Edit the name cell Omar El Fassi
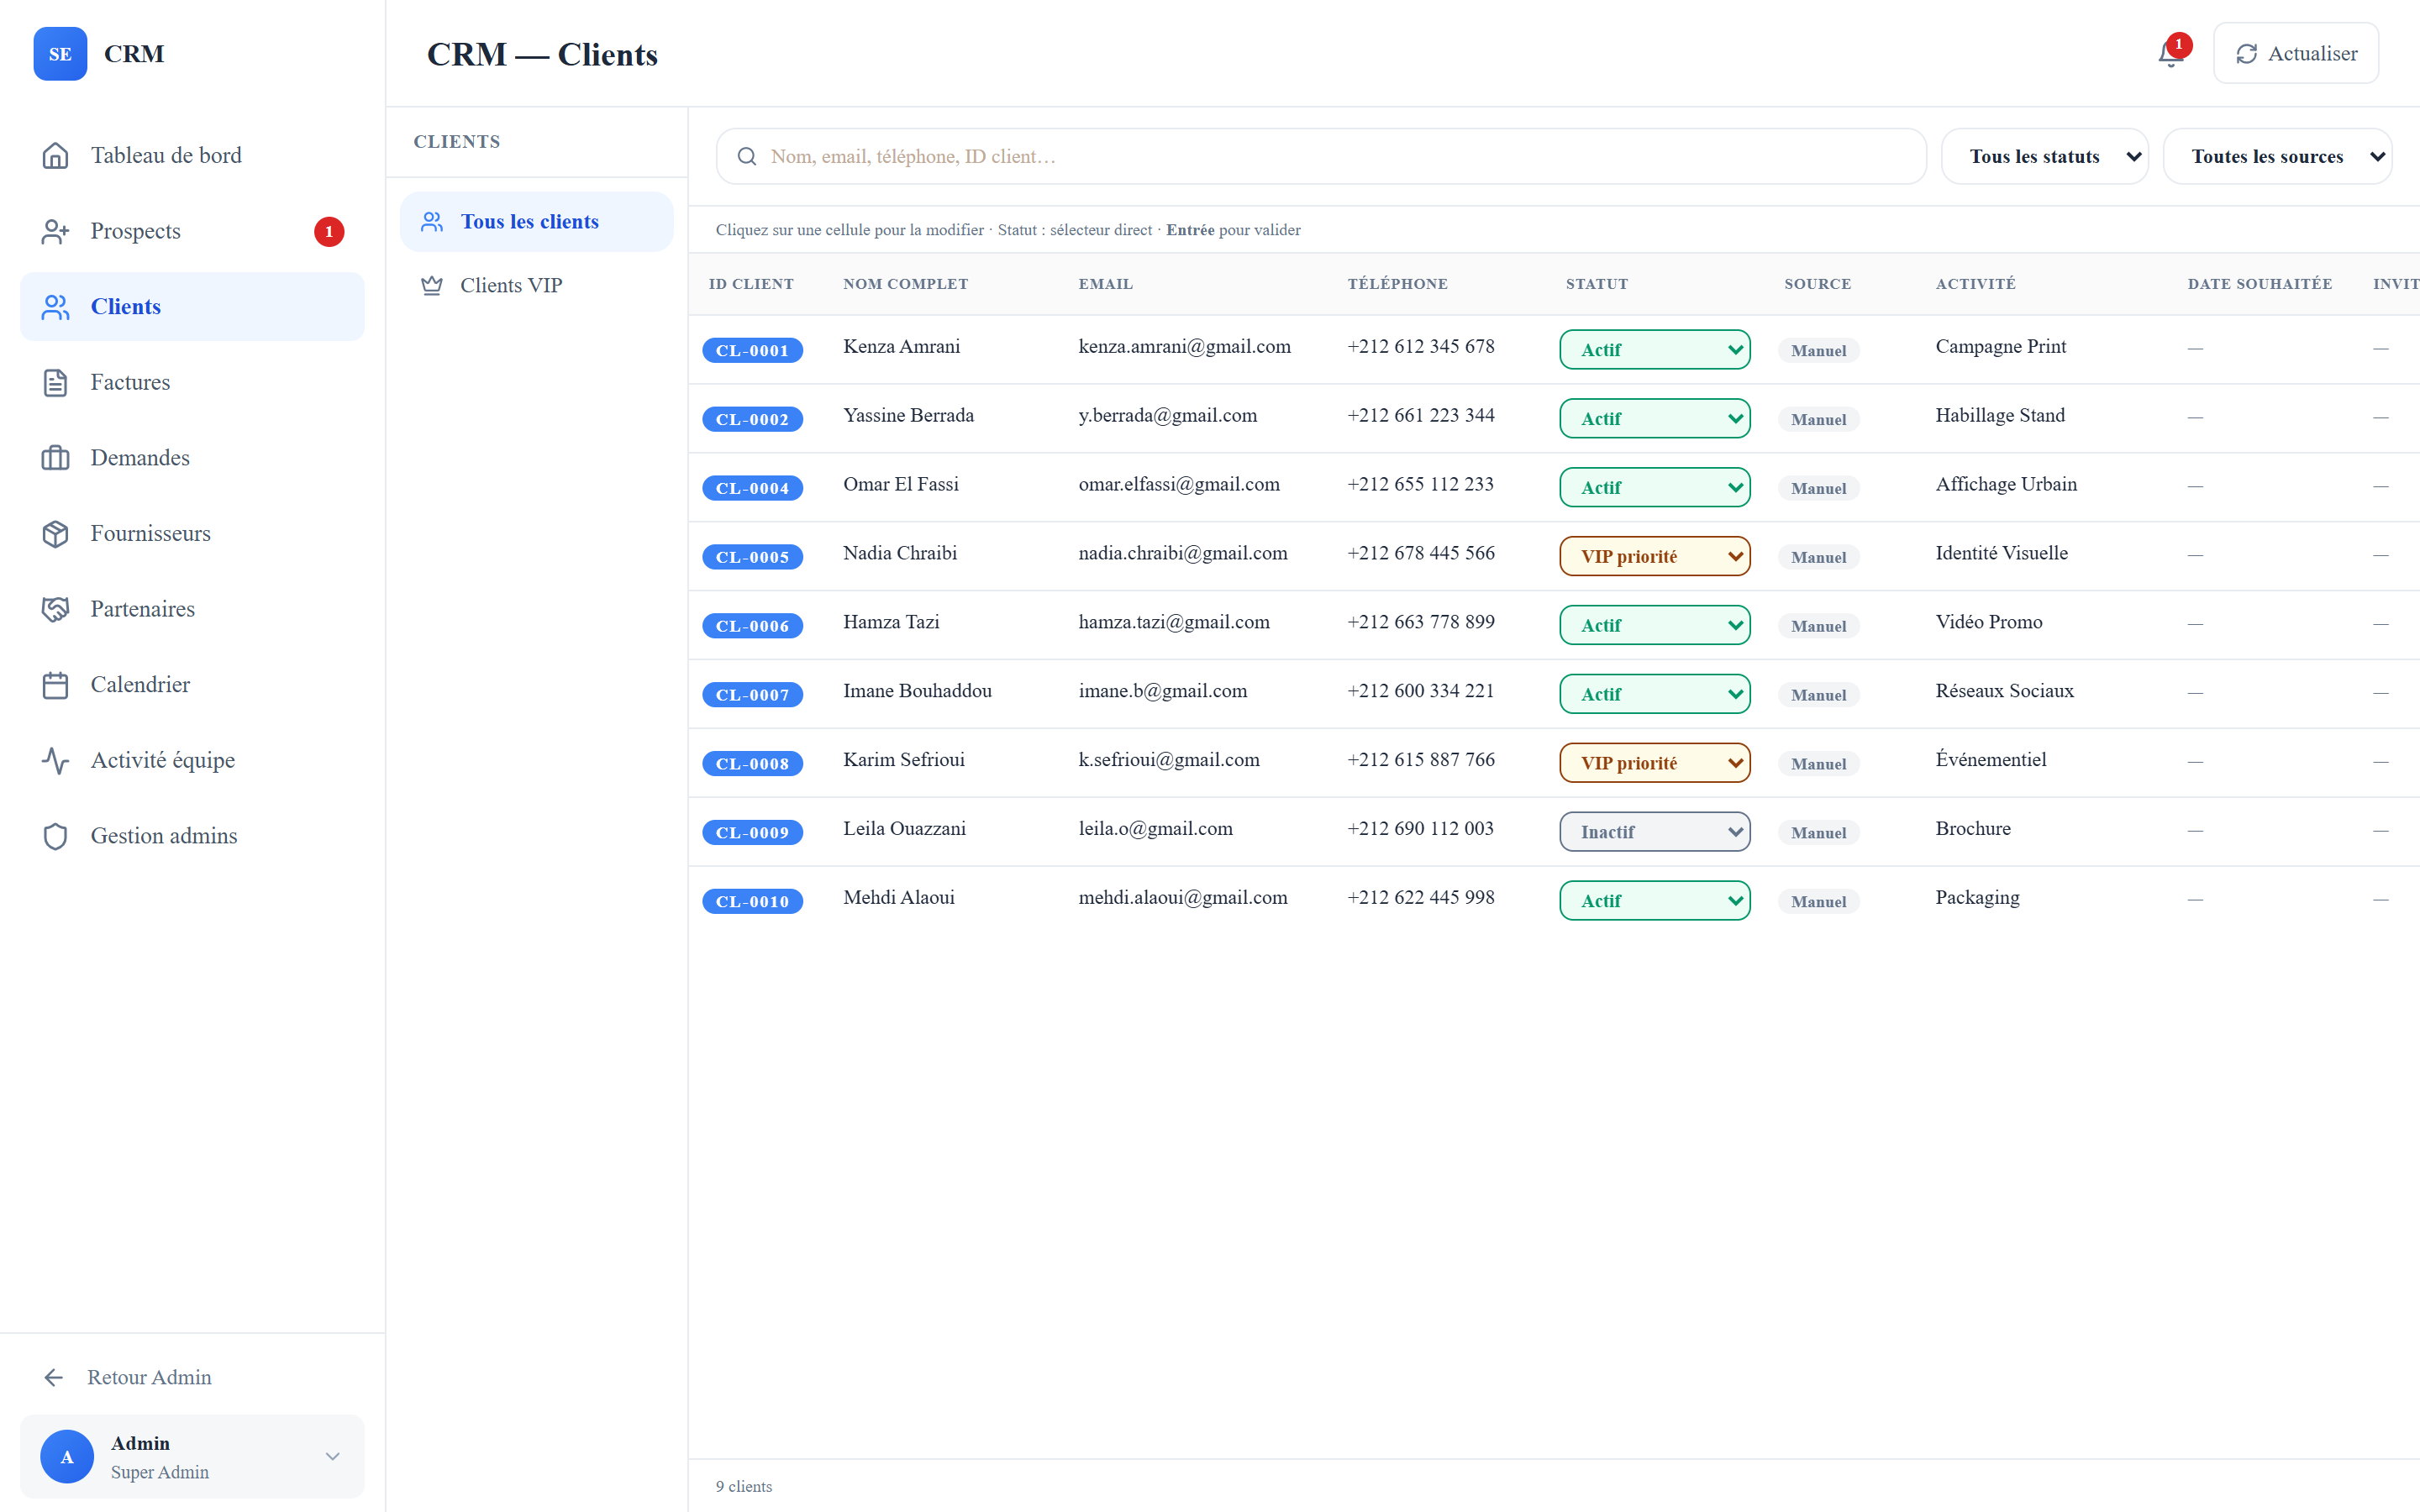 point(901,485)
